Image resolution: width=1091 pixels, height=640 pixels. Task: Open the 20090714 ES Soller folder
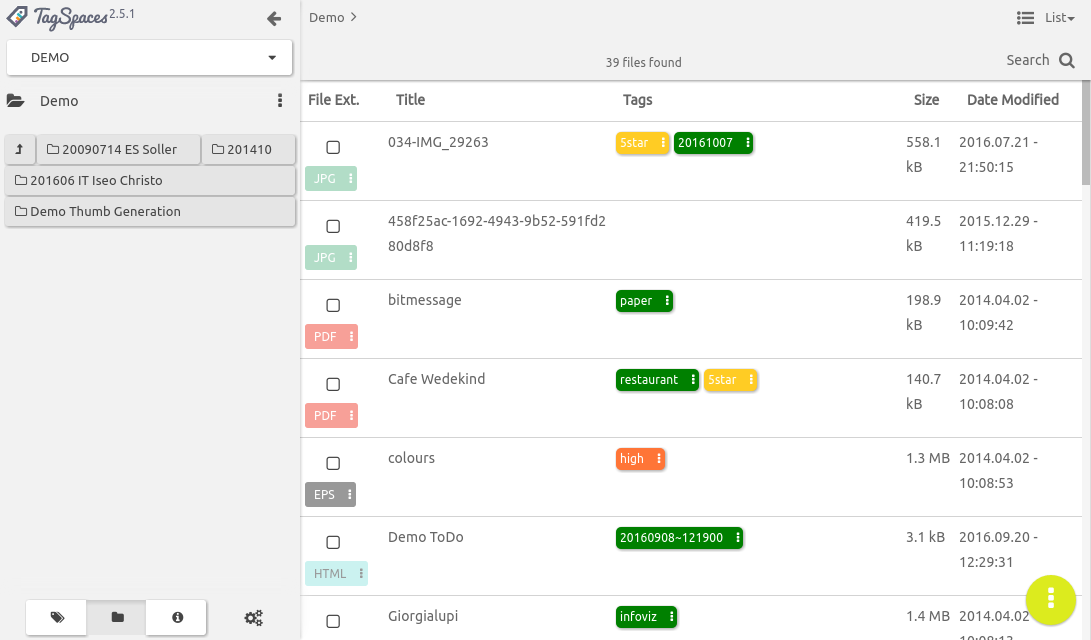pos(119,150)
